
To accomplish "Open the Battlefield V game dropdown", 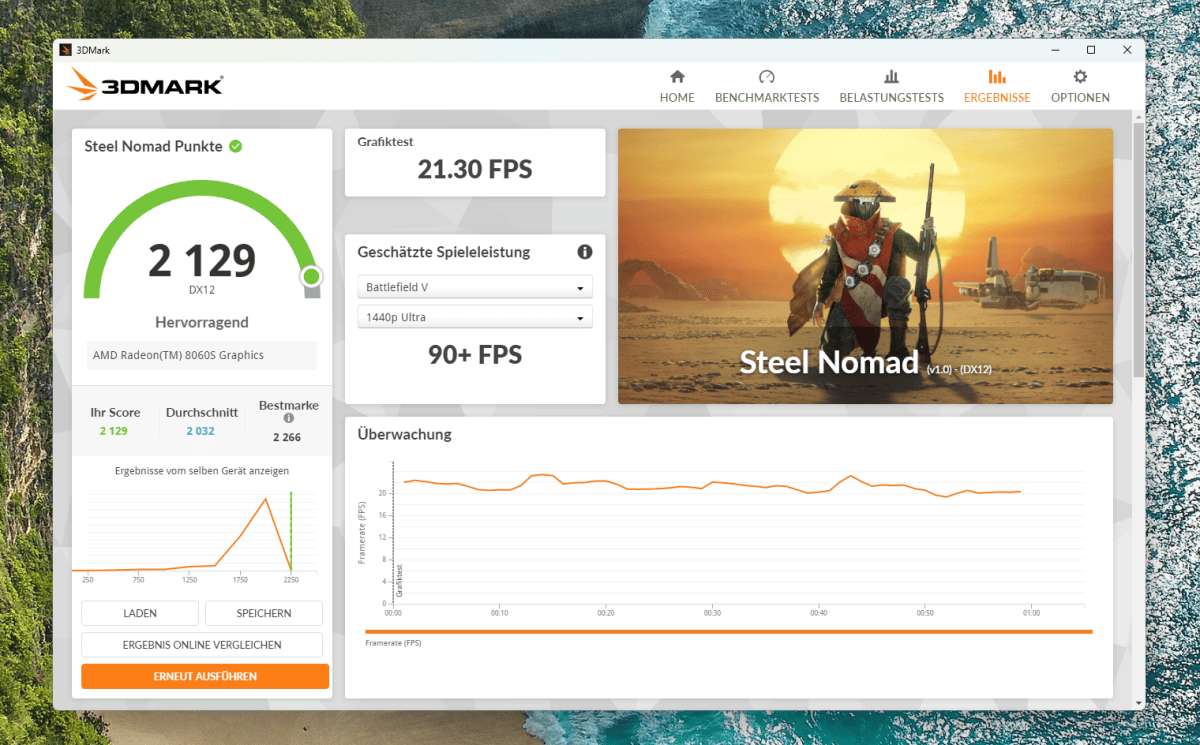I will pyautogui.click(x=475, y=287).
